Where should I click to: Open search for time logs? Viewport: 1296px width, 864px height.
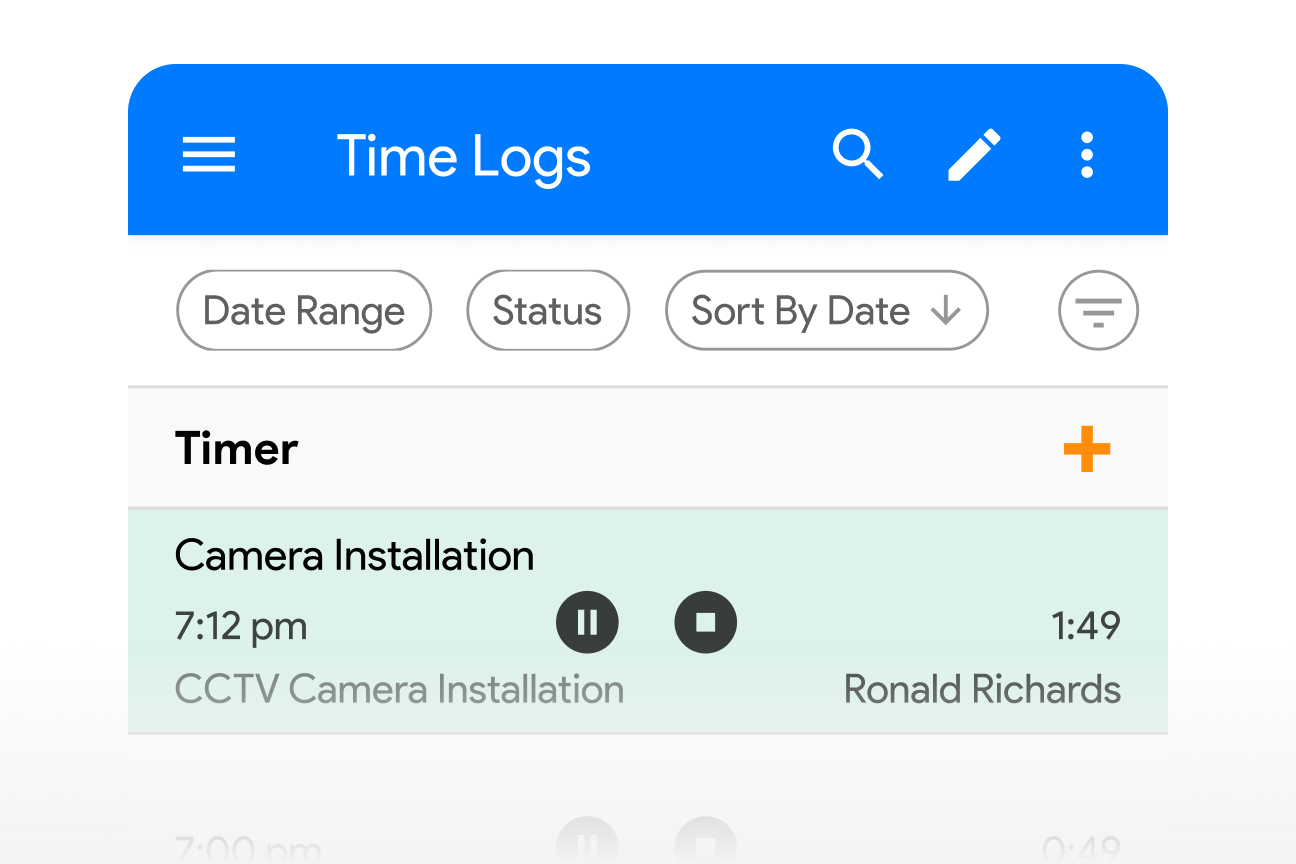point(858,155)
